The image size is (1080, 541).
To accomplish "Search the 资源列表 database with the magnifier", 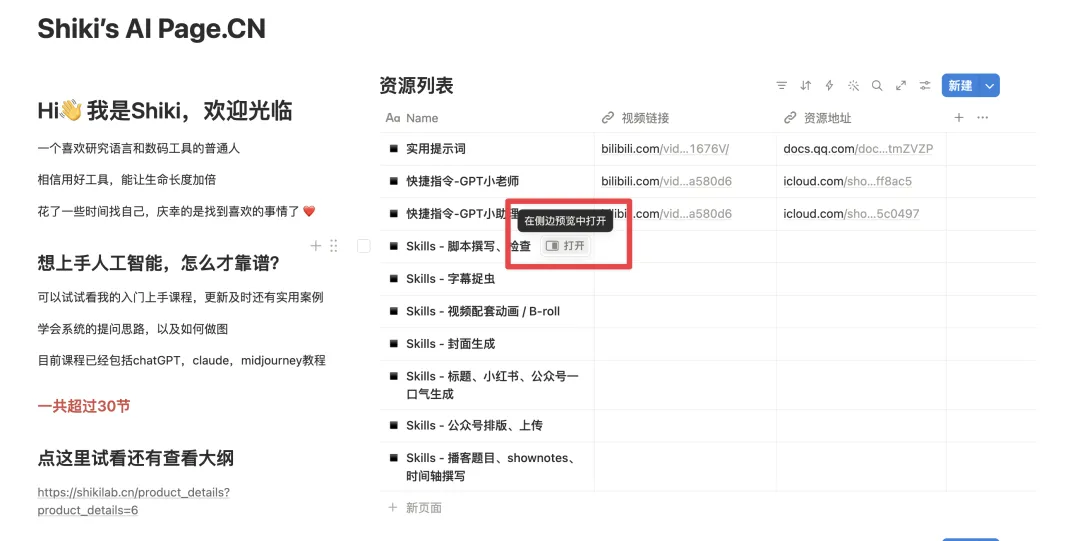I will (x=877, y=86).
